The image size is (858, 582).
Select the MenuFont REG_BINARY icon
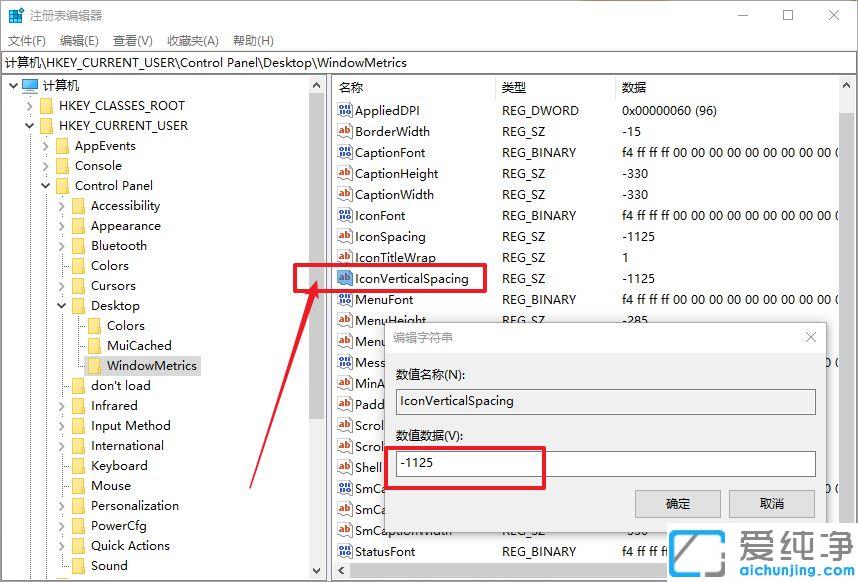pos(344,299)
